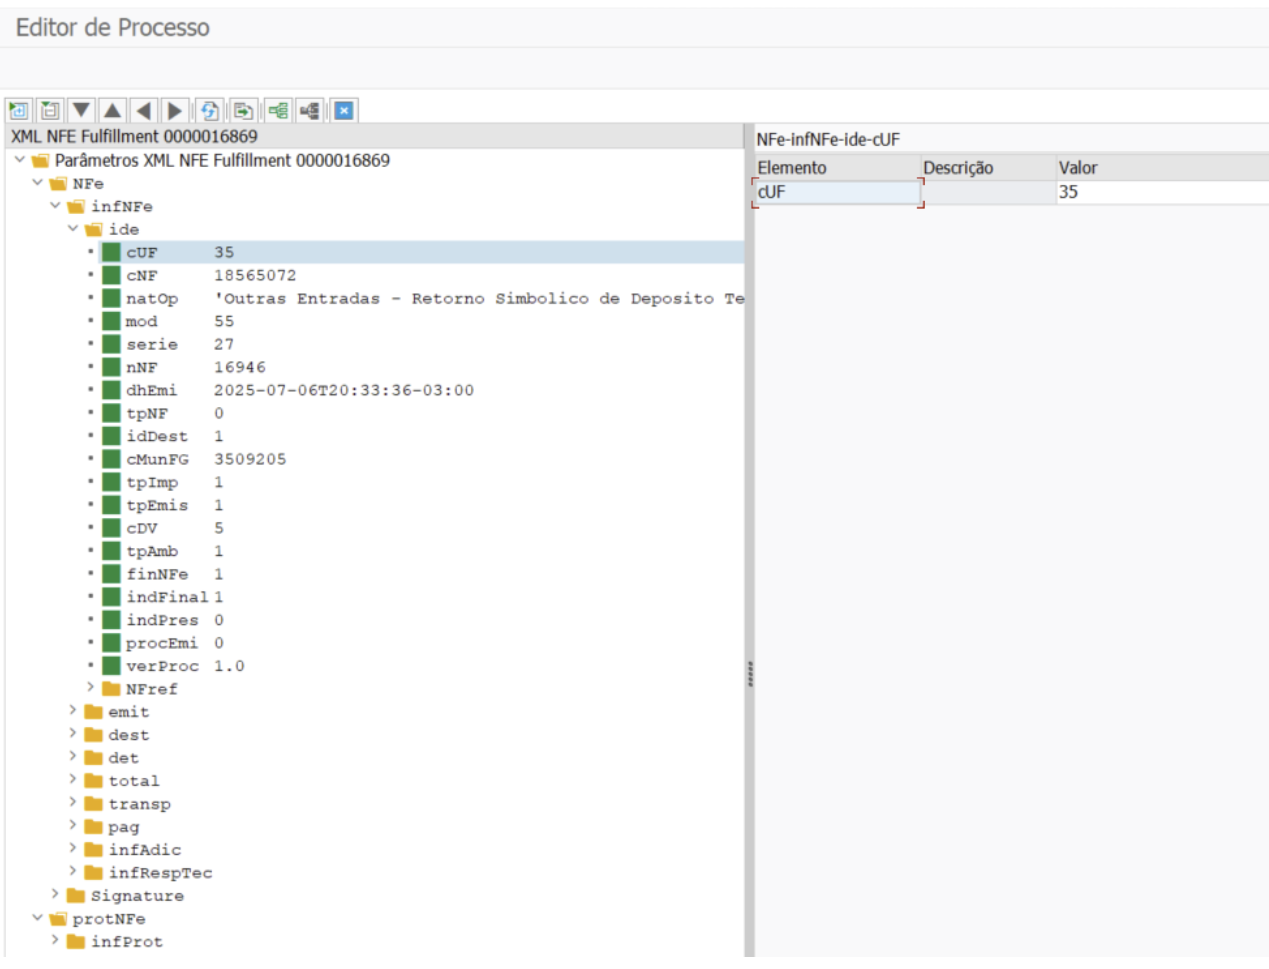
Task: Click the copy-with-green-arrow toolbar icon
Action: pos(243,110)
